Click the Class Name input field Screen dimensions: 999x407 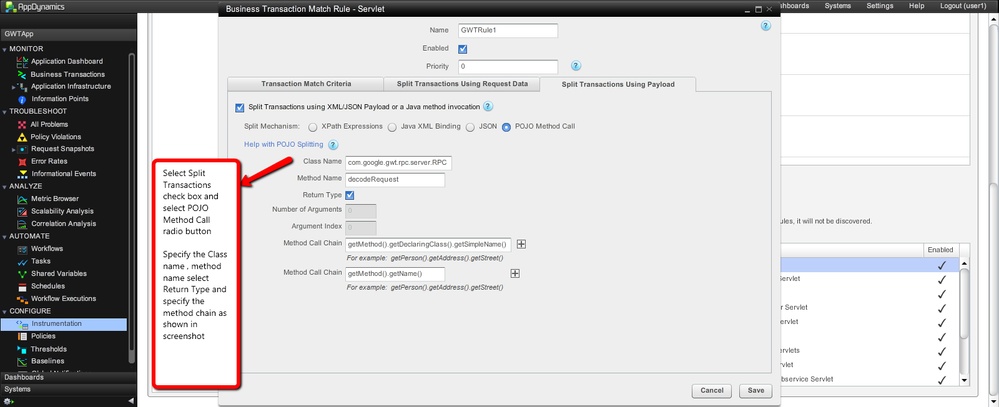point(398,163)
